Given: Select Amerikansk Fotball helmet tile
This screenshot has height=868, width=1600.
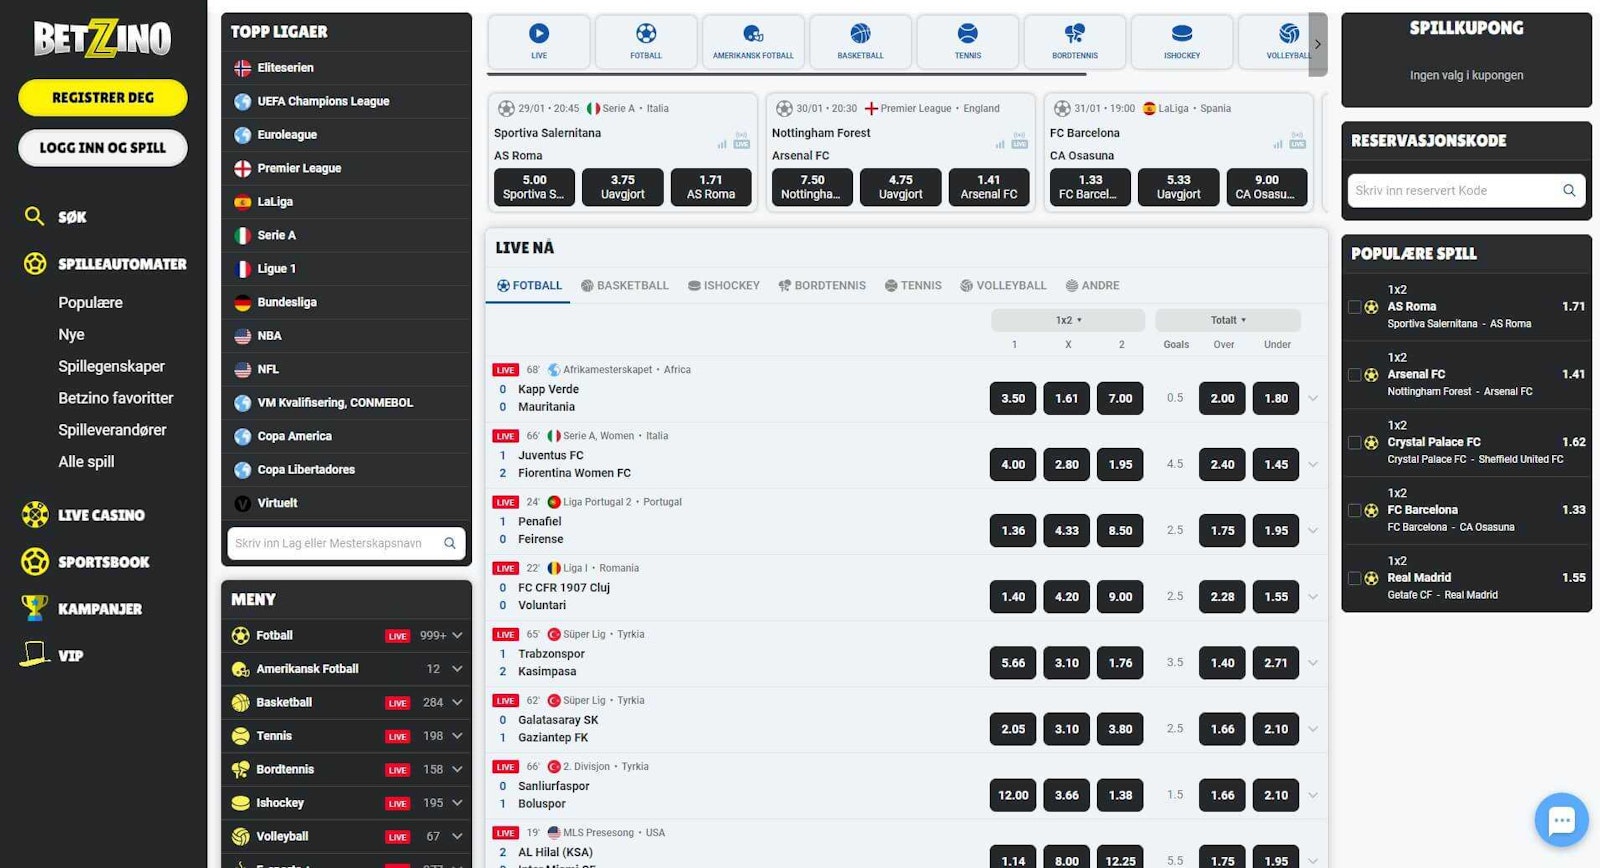Looking at the screenshot, I should pyautogui.click(x=753, y=41).
